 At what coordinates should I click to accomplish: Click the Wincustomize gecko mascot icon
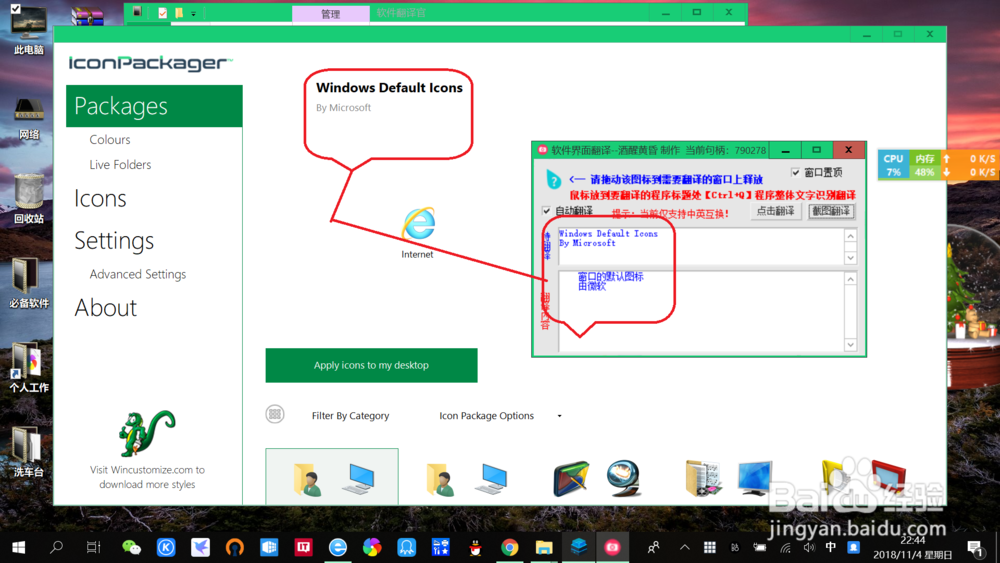click(x=146, y=433)
